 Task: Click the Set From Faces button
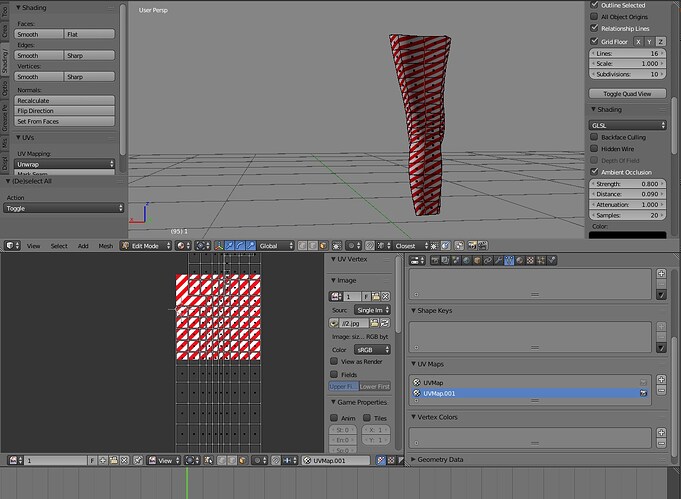65,121
